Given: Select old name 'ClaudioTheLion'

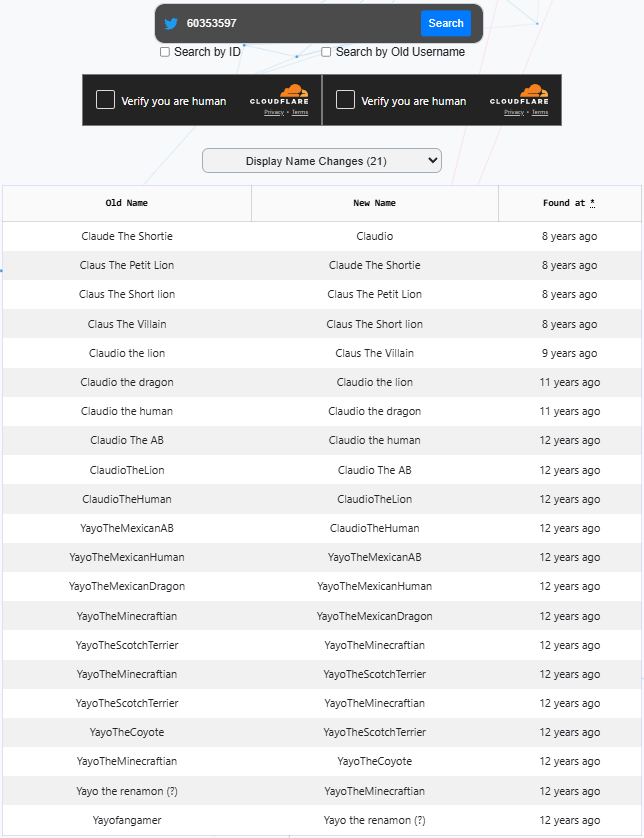Looking at the screenshot, I should (x=127, y=470).
